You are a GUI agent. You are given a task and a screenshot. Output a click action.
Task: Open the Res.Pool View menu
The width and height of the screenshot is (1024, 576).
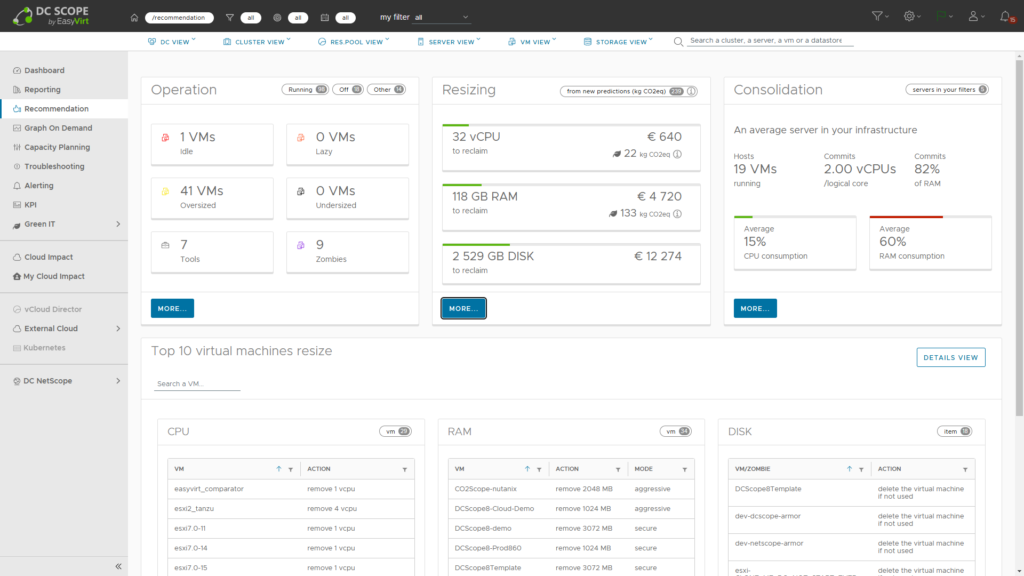pyautogui.click(x=353, y=42)
